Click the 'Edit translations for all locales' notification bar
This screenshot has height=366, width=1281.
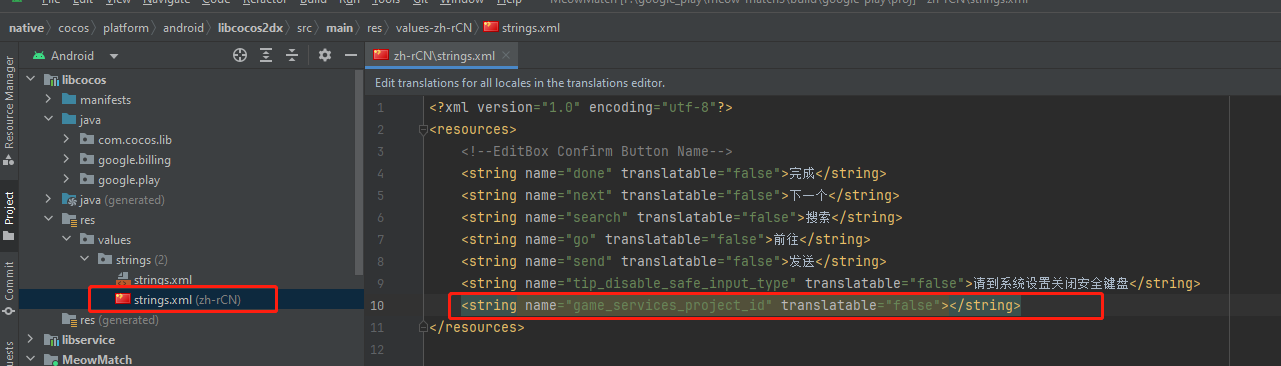822,83
